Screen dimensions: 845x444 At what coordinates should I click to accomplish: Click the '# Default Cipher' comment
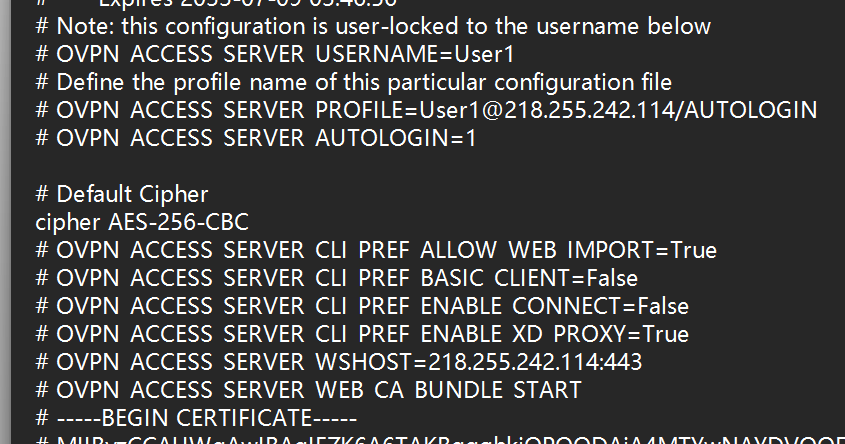click(x=122, y=195)
